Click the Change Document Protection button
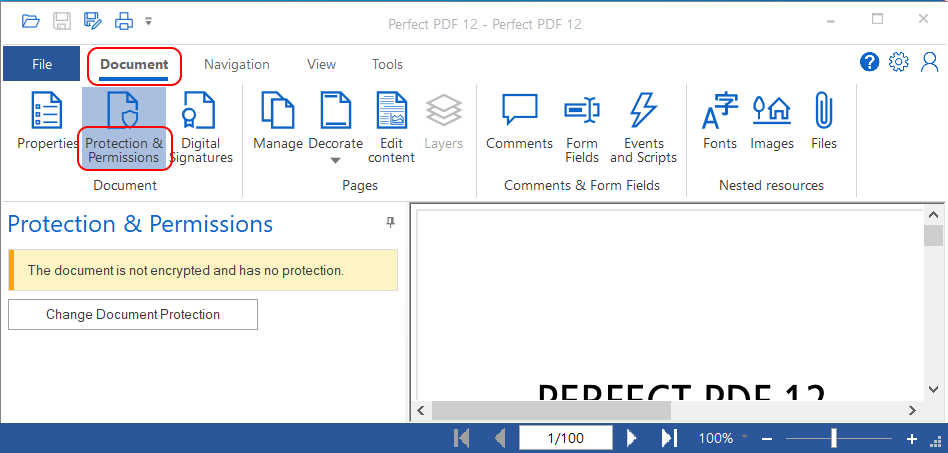This screenshot has width=948, height=453. (x=133, y=314)
